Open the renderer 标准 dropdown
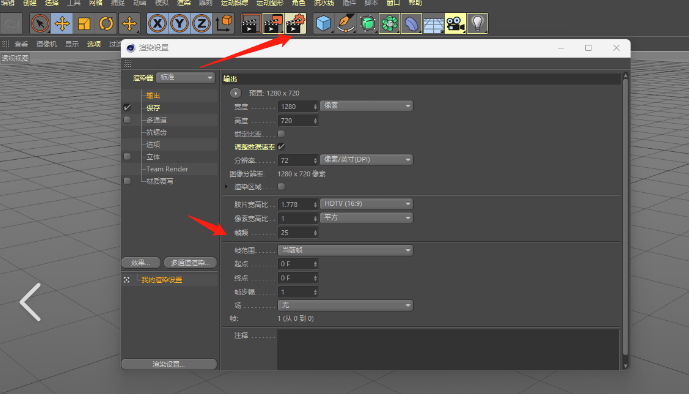Screen dimensions: 689x394 185,77
